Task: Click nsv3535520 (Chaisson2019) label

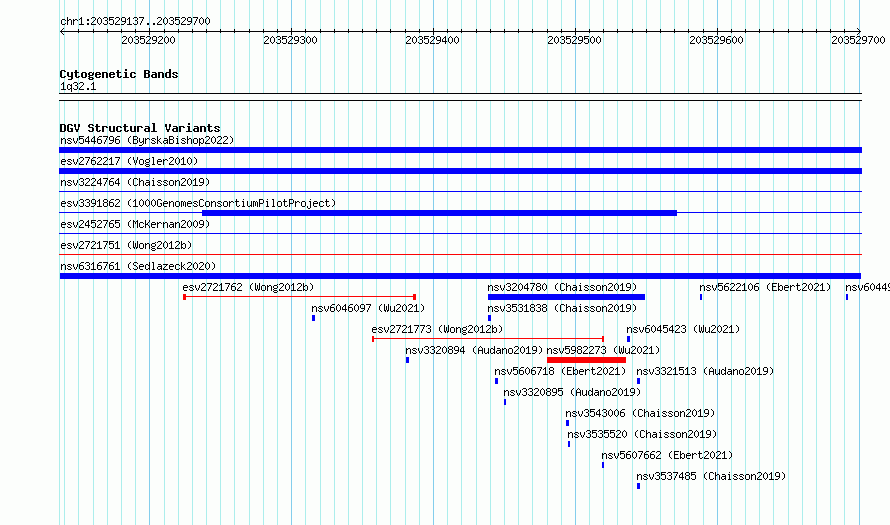Action: pyautogui.click(x=642, y=434)
